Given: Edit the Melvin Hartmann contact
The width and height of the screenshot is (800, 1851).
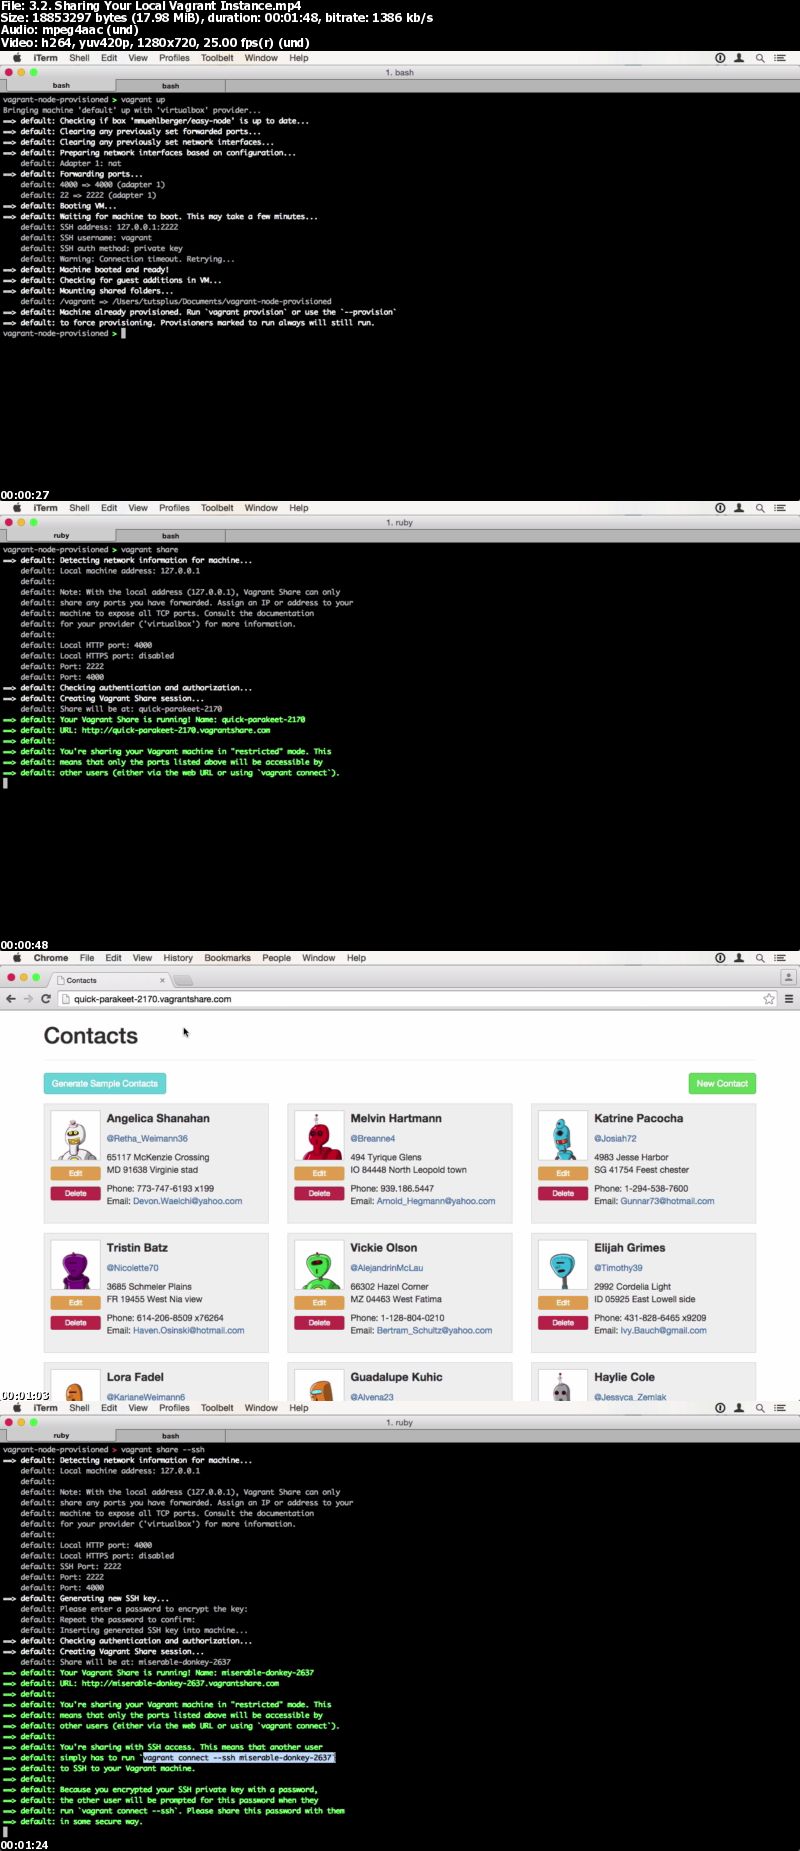Looking at the screenshot, I should click(319, 1173).
